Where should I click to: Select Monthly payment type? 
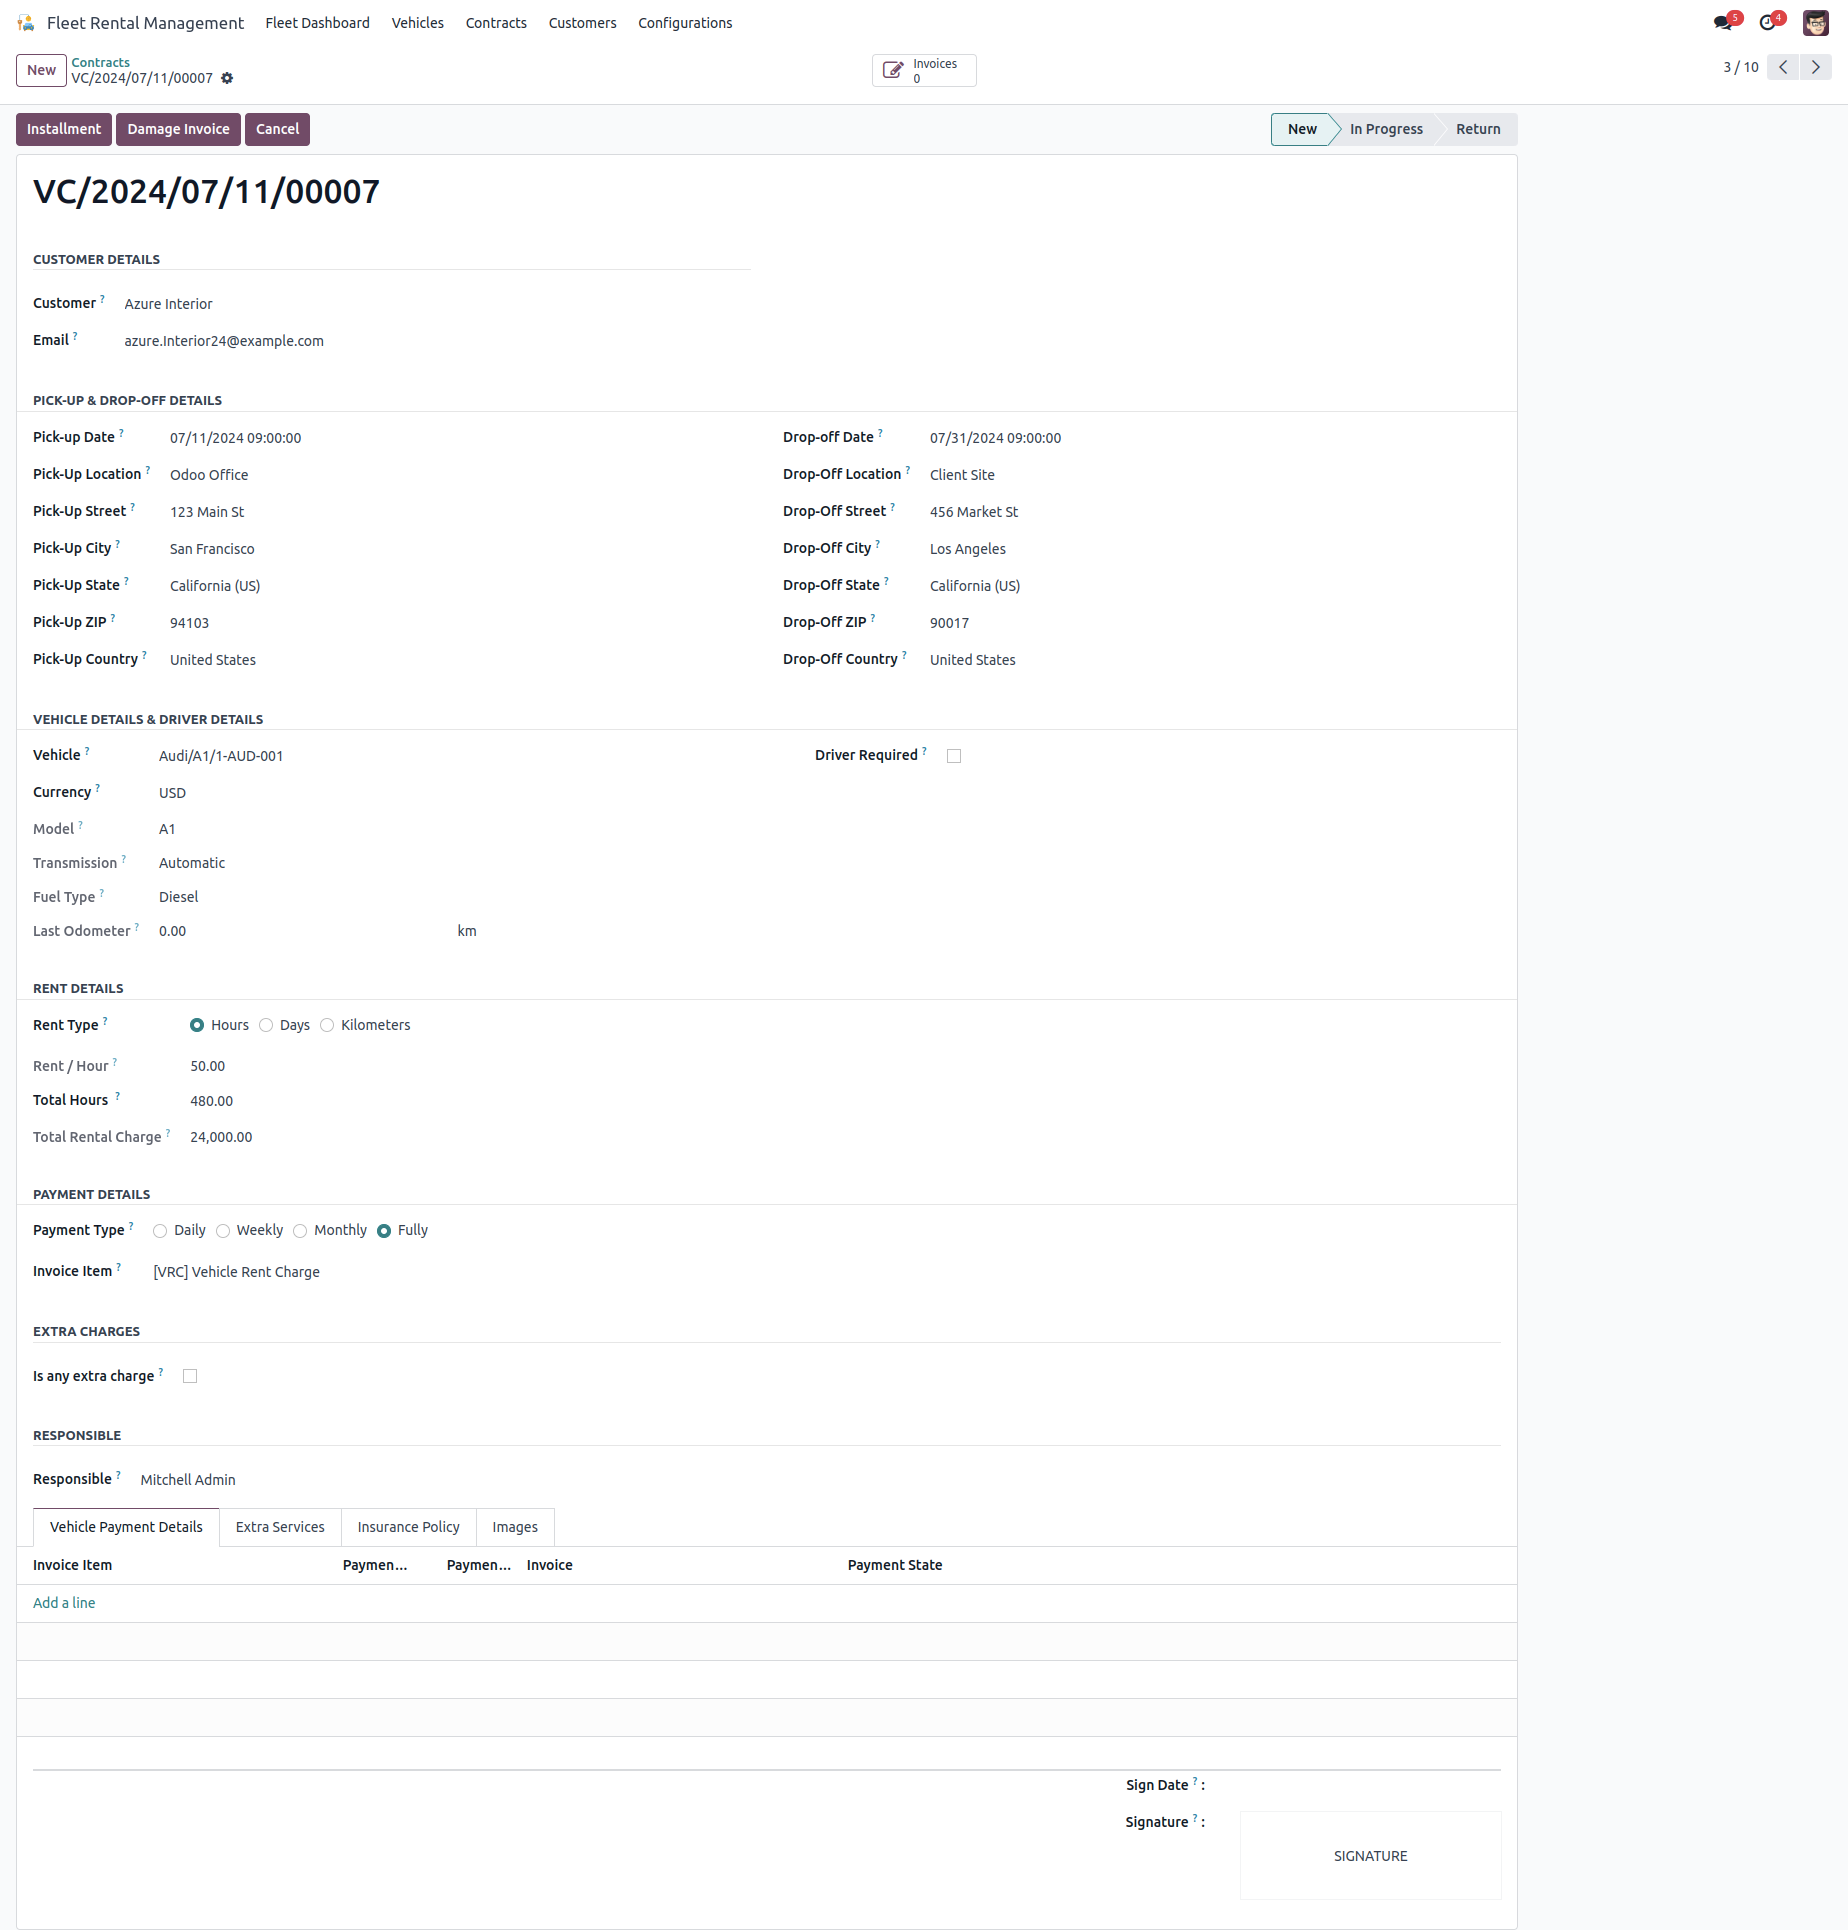(x=300, y=1231)
